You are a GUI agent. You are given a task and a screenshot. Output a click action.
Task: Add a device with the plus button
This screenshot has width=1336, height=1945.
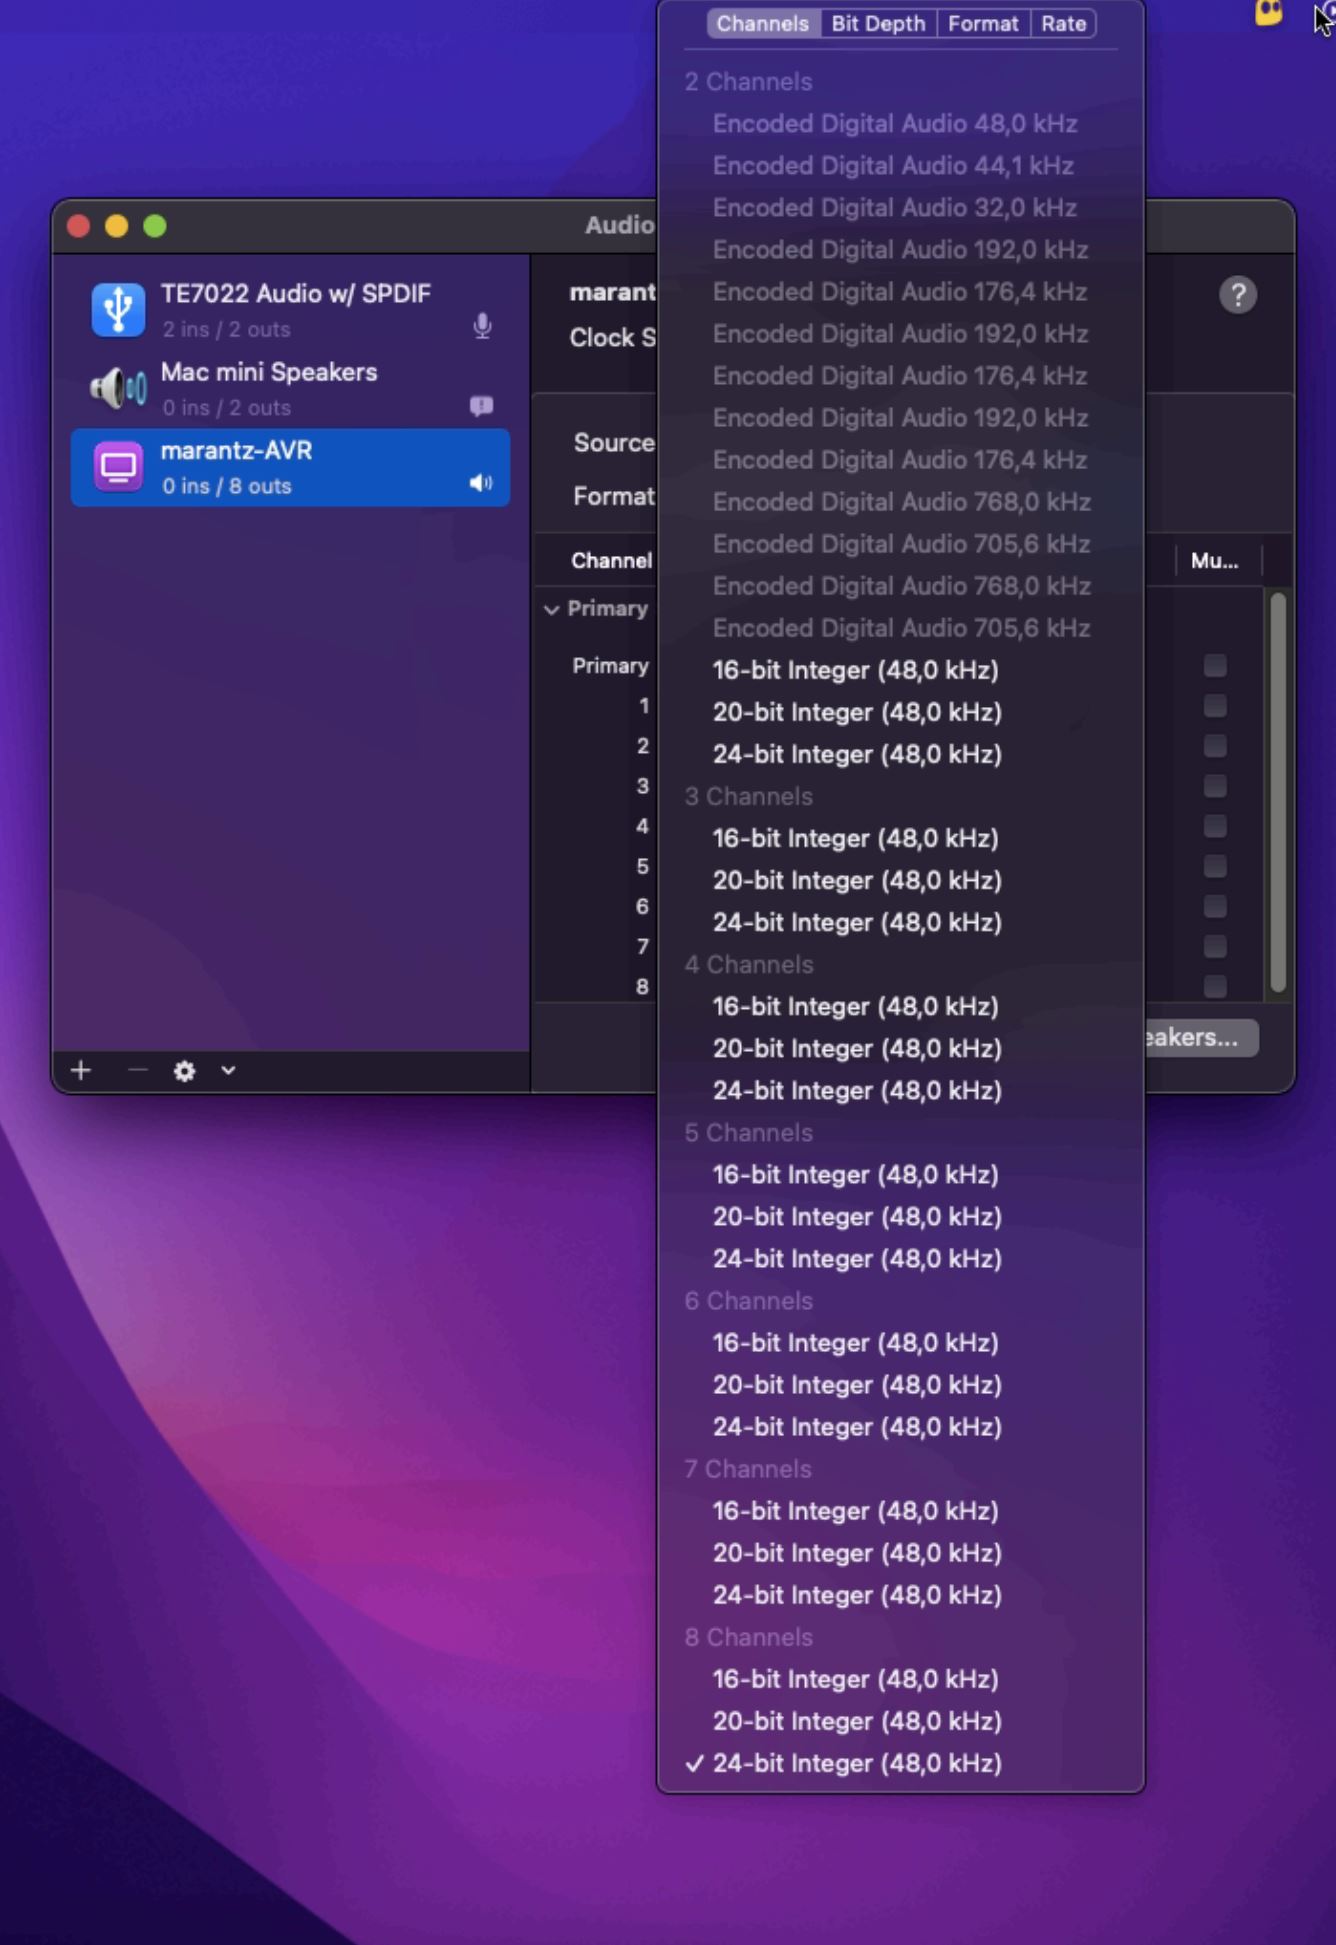81,1071
